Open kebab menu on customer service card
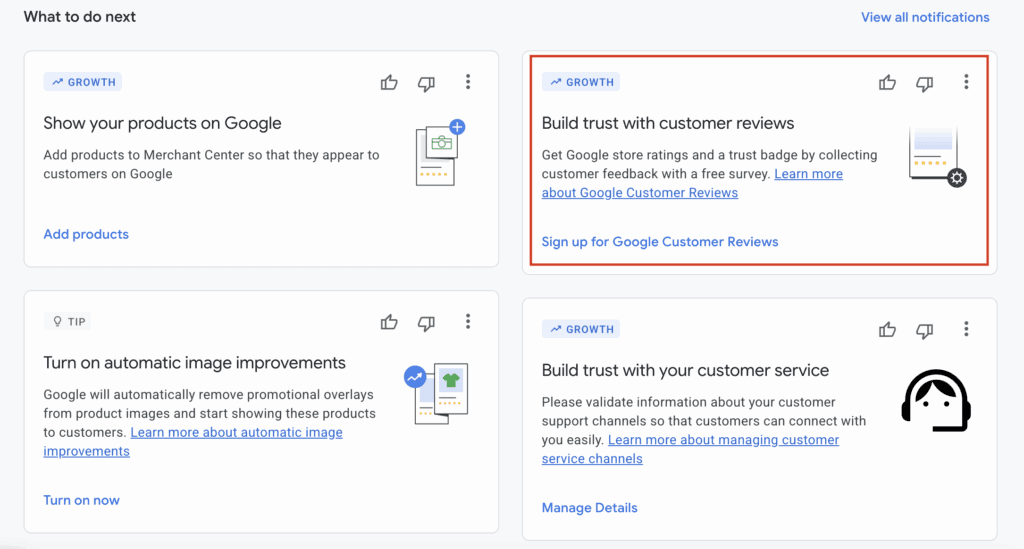The width and height of the screenshot is (1024, 549). coord(966,328)
